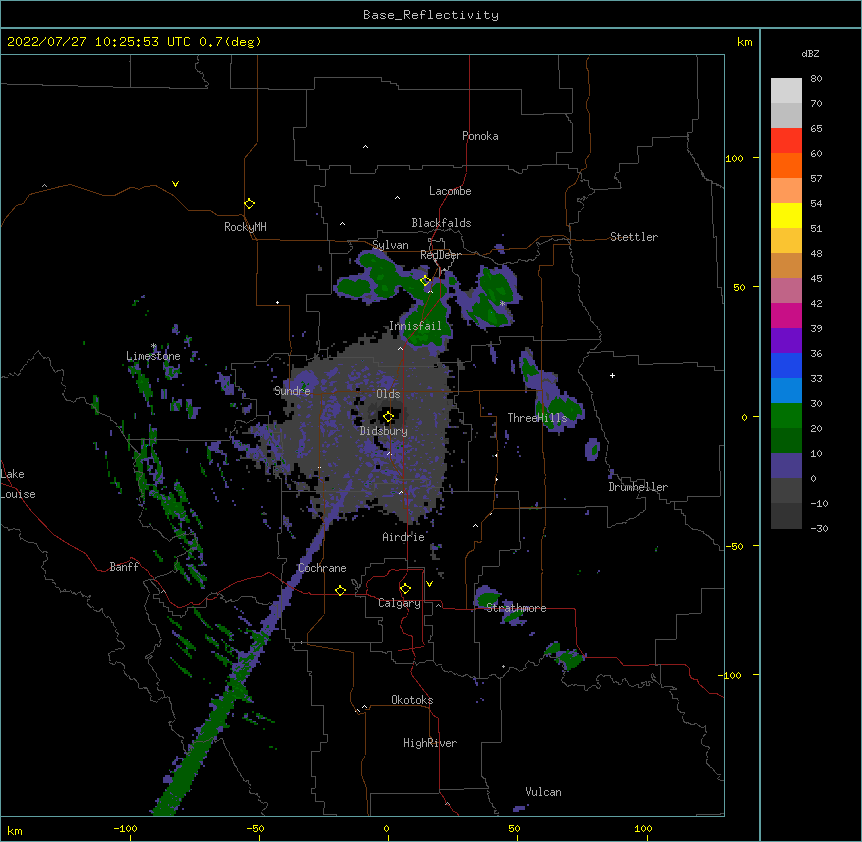Viewport: 862px width, 842px height.
Task: Click the green echo cell over Strathmore
Action: click(x=489, y=598)
